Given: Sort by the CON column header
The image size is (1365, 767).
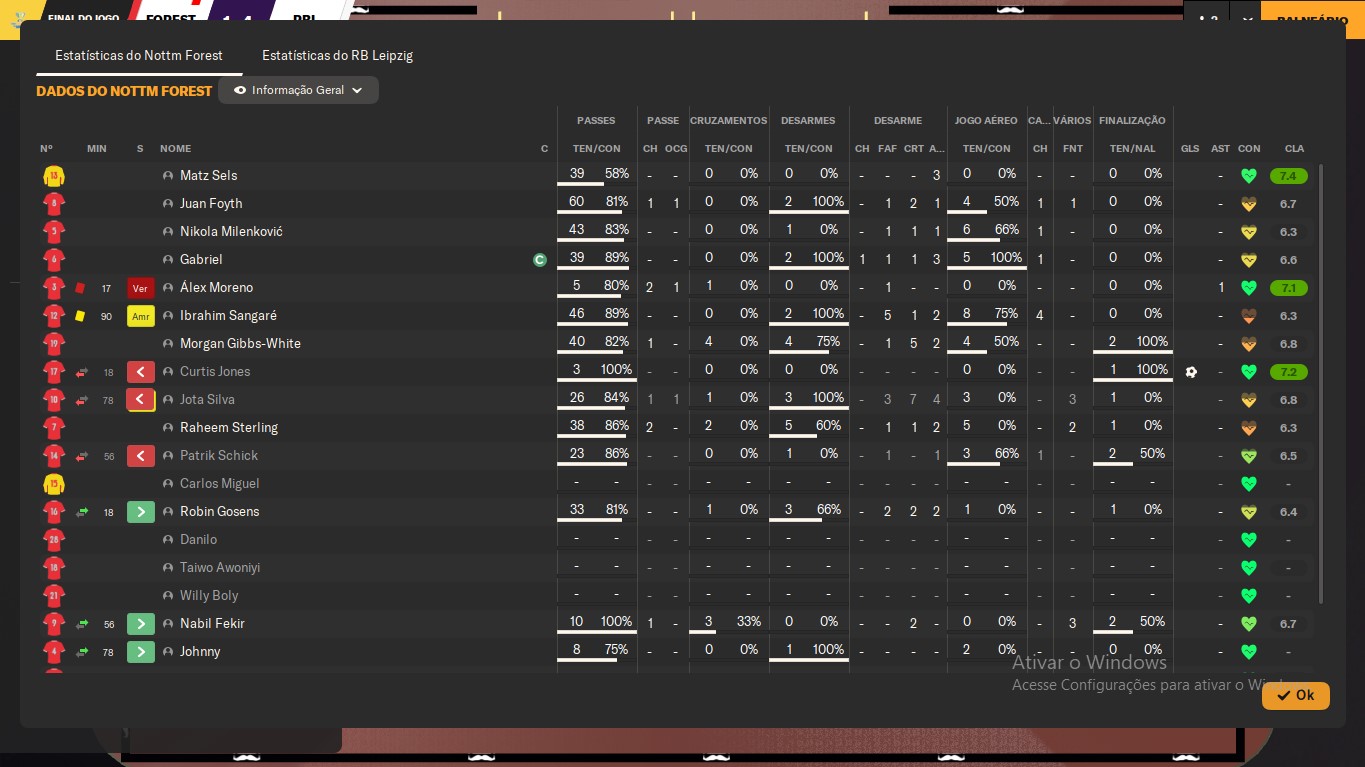Looking at the screenshot, I should pos(1249,149).
